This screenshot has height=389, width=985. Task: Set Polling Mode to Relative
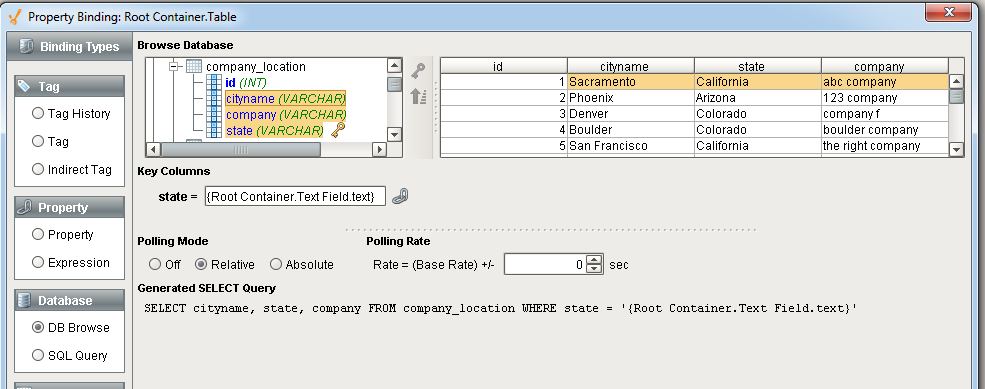[201, 265]
